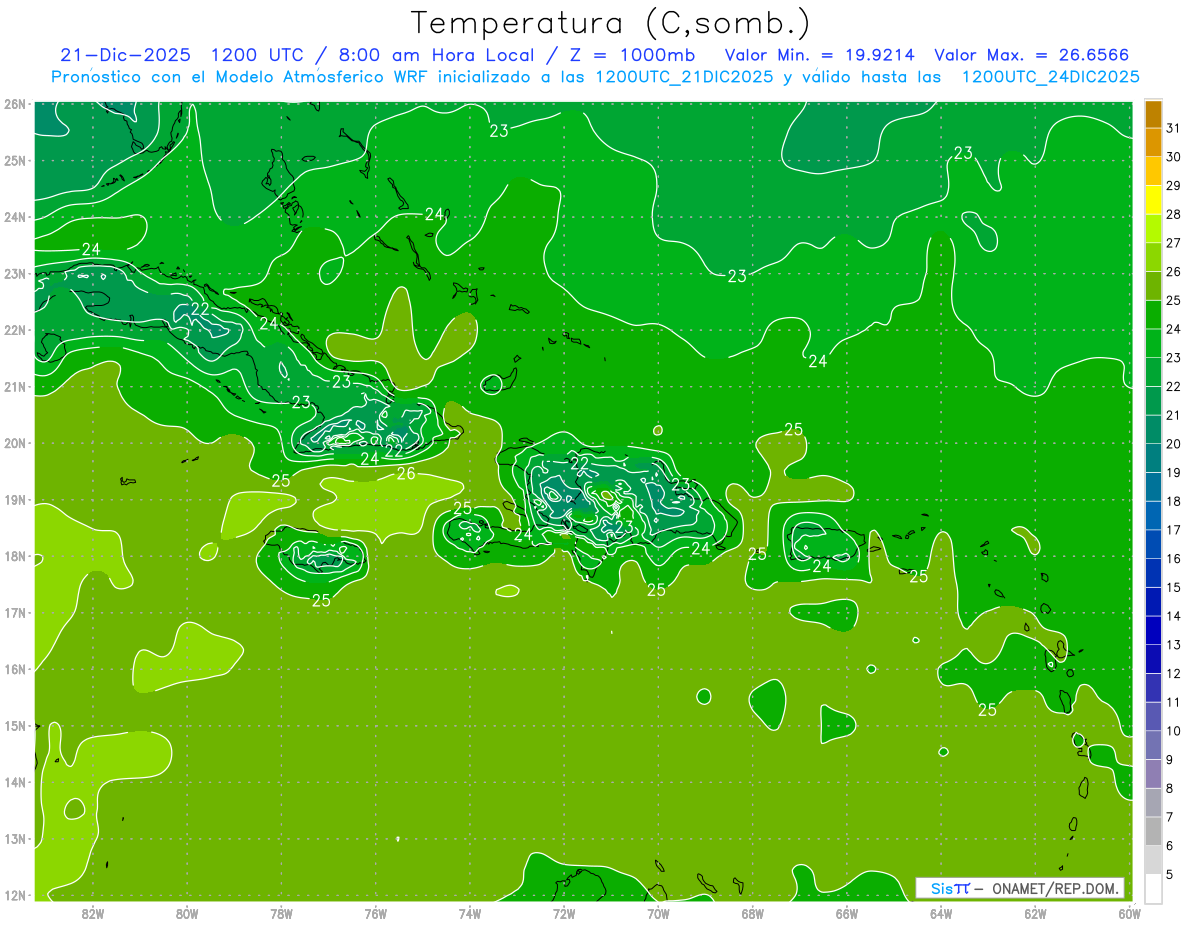Click the 'Z = 1000mb' level text
This screenshot has height=927, width=1200.
click(x=624, y=55)
